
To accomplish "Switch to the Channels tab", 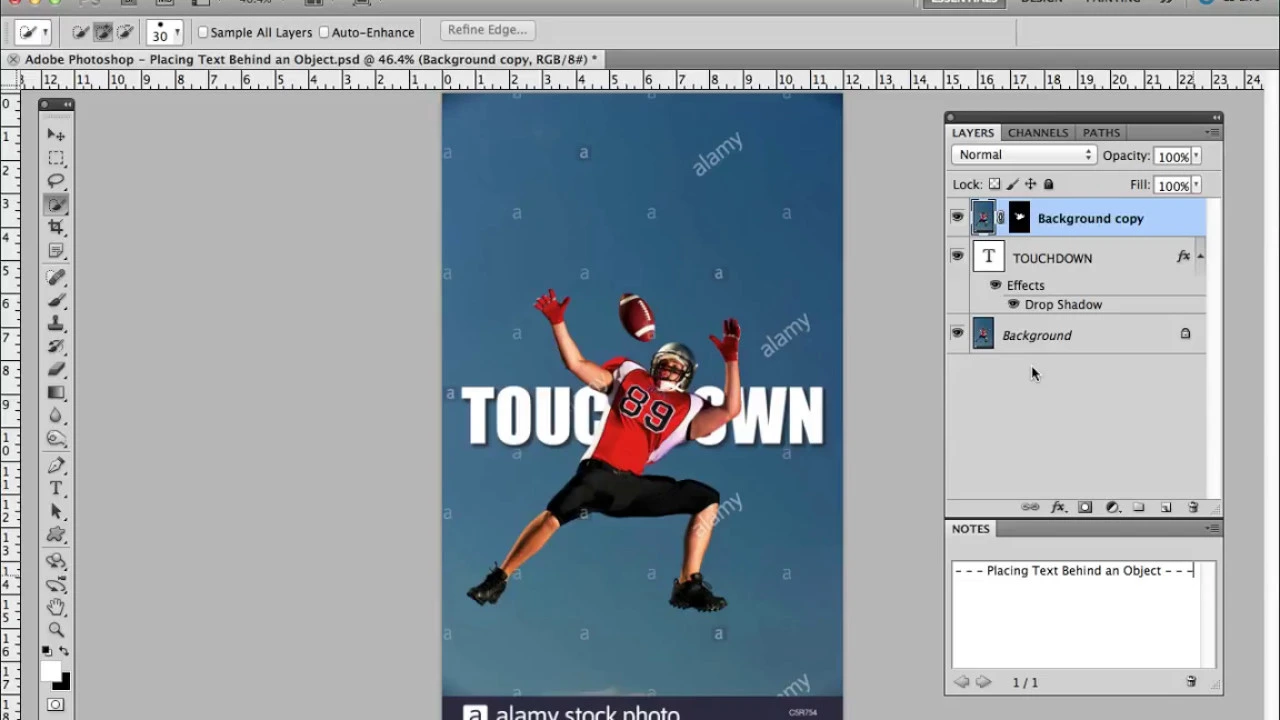I will [x=1037, y=132].
